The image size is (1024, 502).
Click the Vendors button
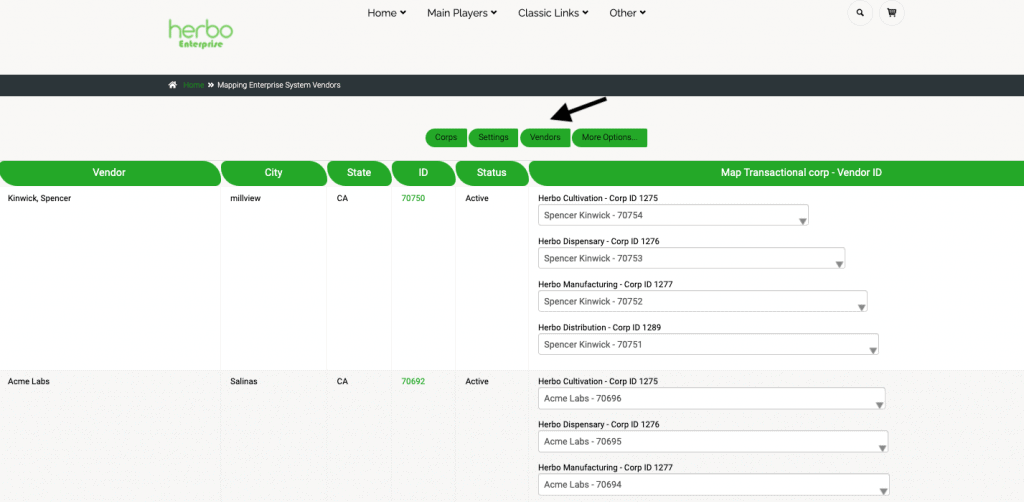coord(545,138)
